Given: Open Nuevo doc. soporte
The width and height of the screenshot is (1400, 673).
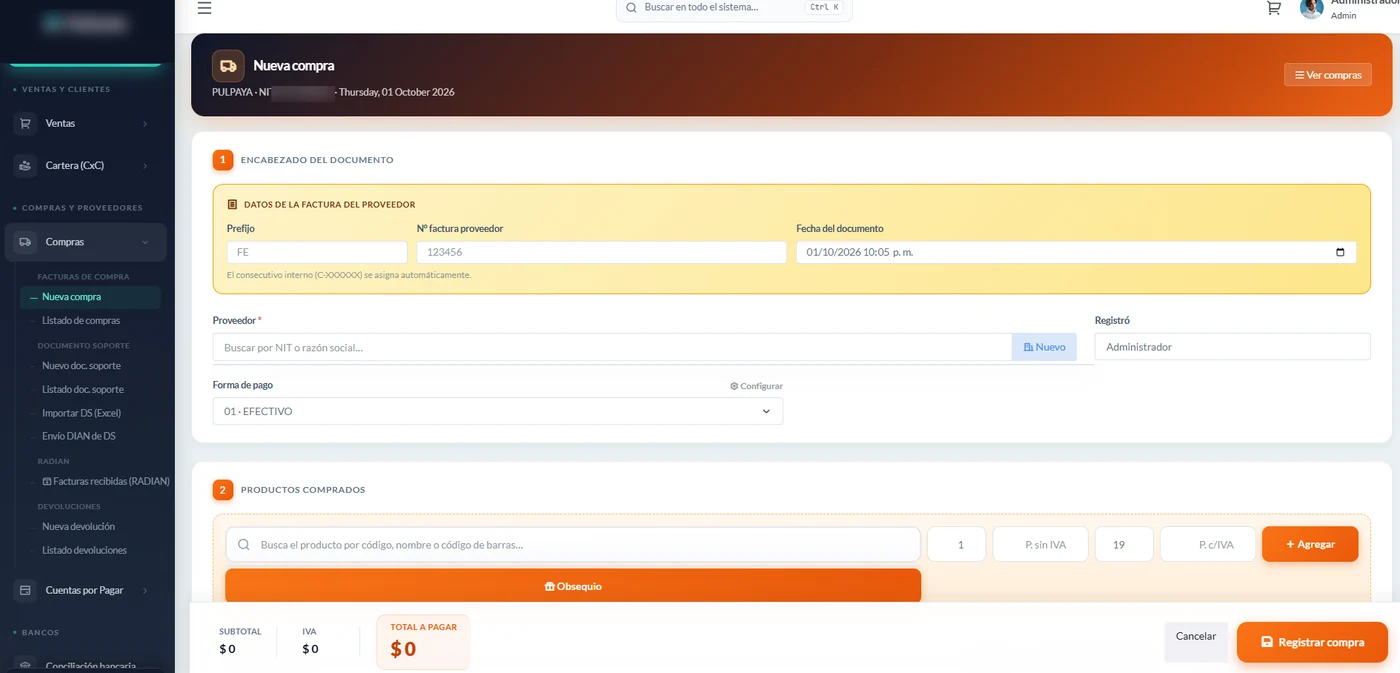Looking at the screenshot, I should (82, 366).
